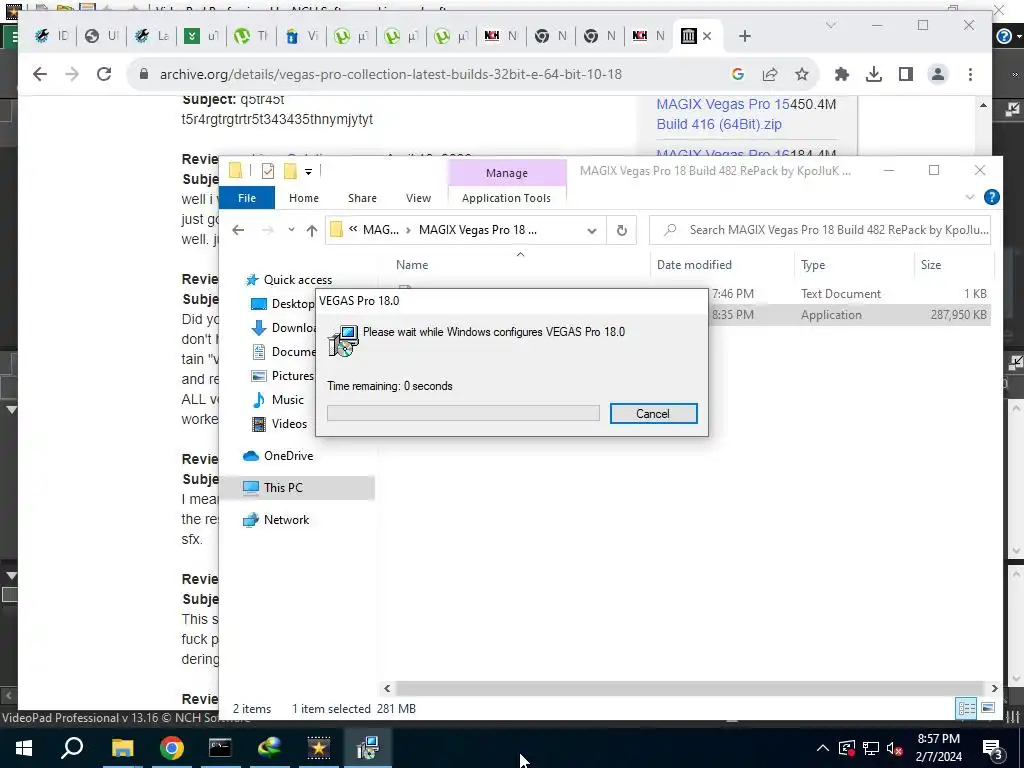Cancel the VEGAS Pro 18.0 configuration
Viewport: 1024px width, 768px height.
653,413
